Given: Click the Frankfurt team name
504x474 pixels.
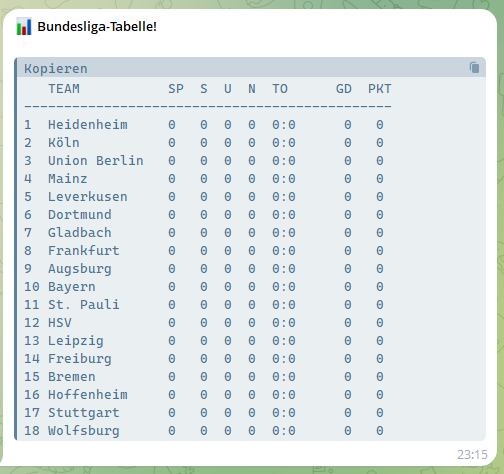Looking at the screenshot, I should tap(84, 251).
